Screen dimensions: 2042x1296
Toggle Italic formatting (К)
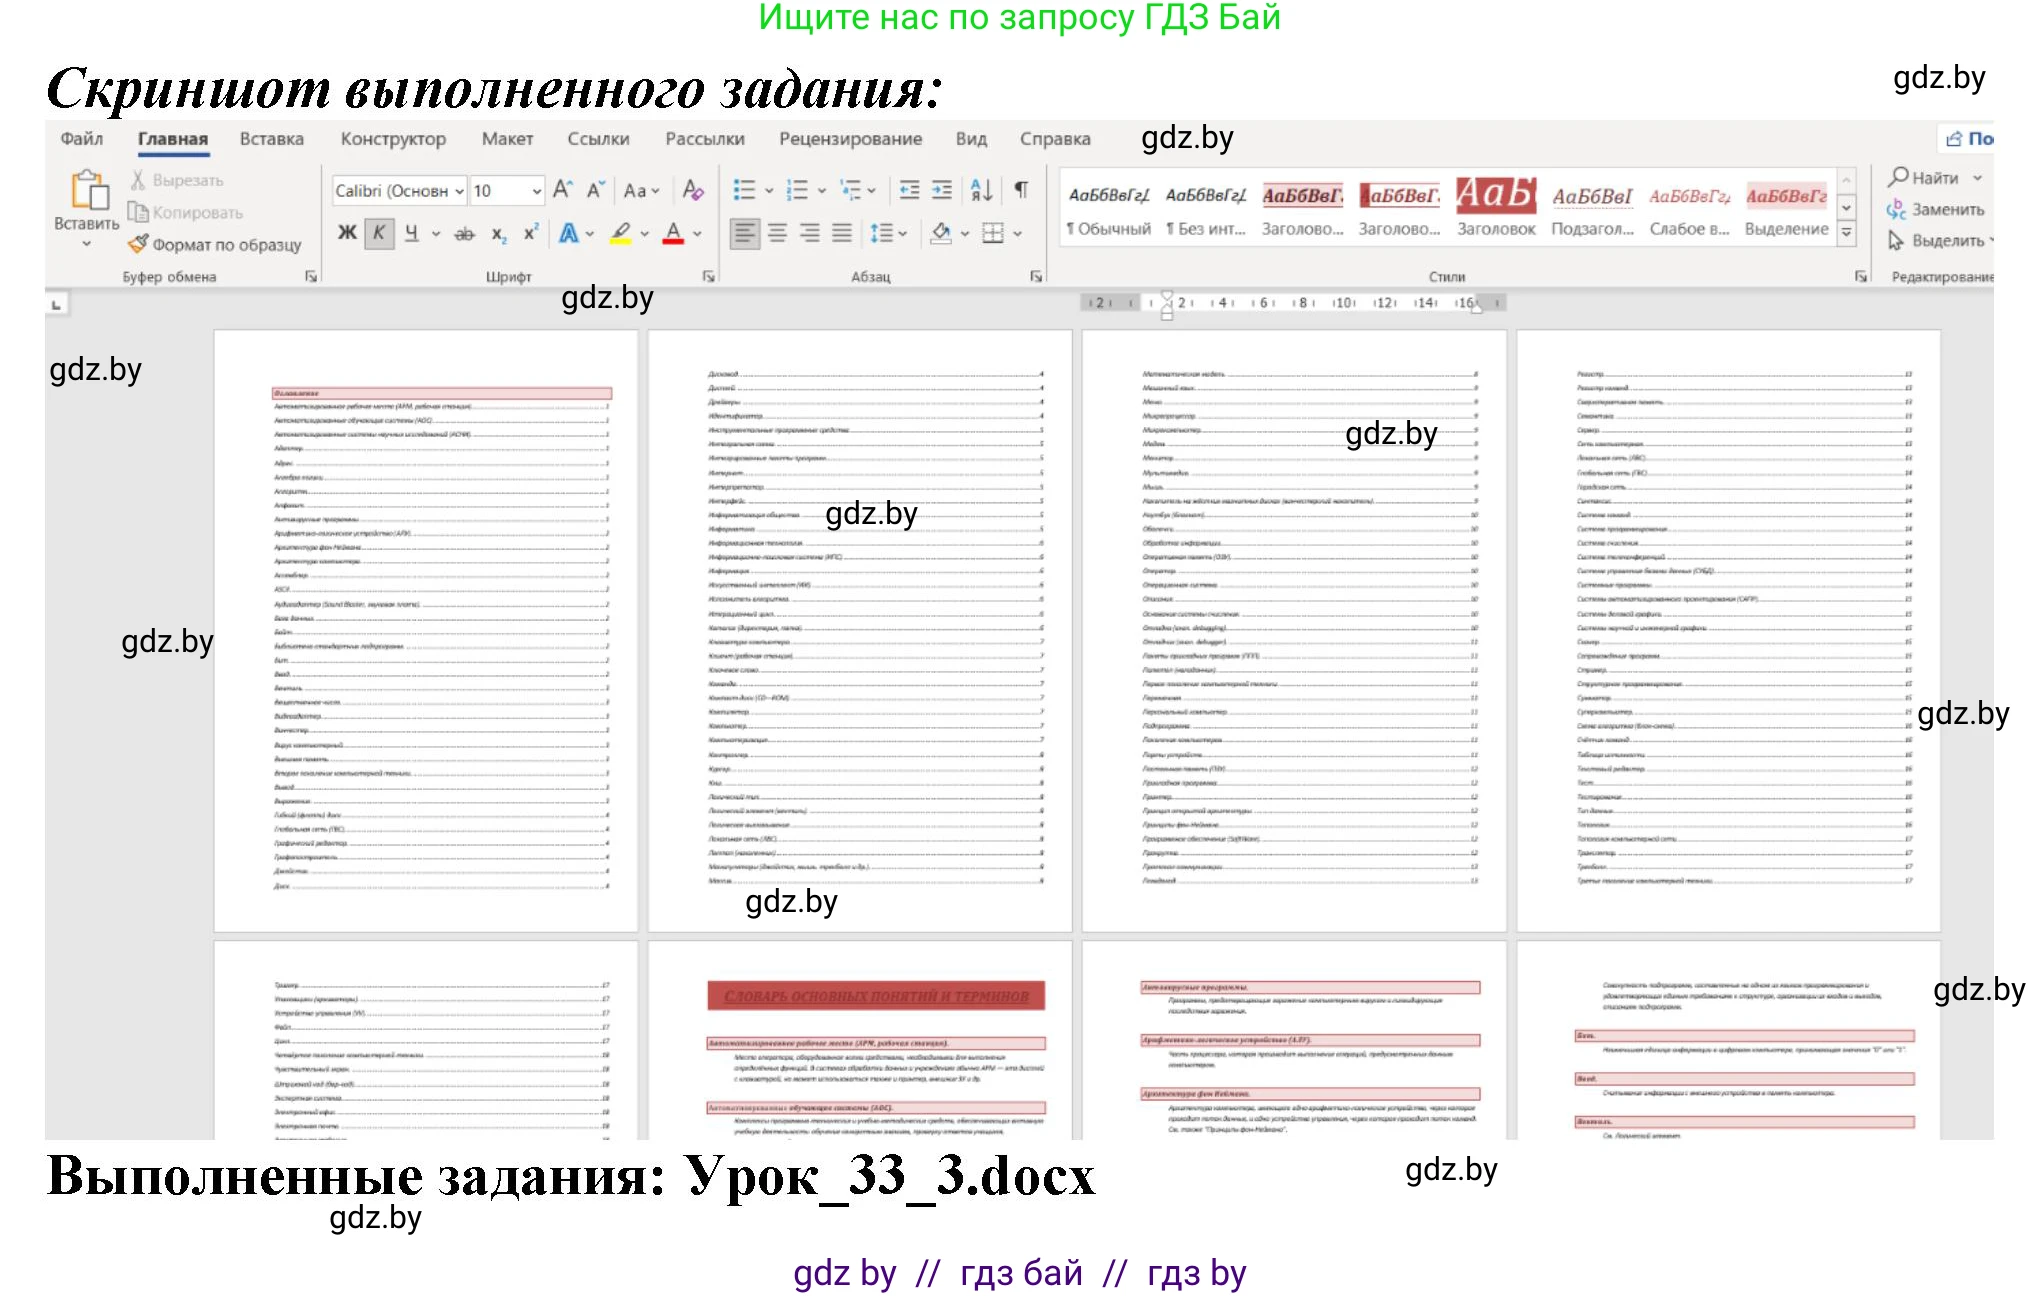click(x=379, y=234)
